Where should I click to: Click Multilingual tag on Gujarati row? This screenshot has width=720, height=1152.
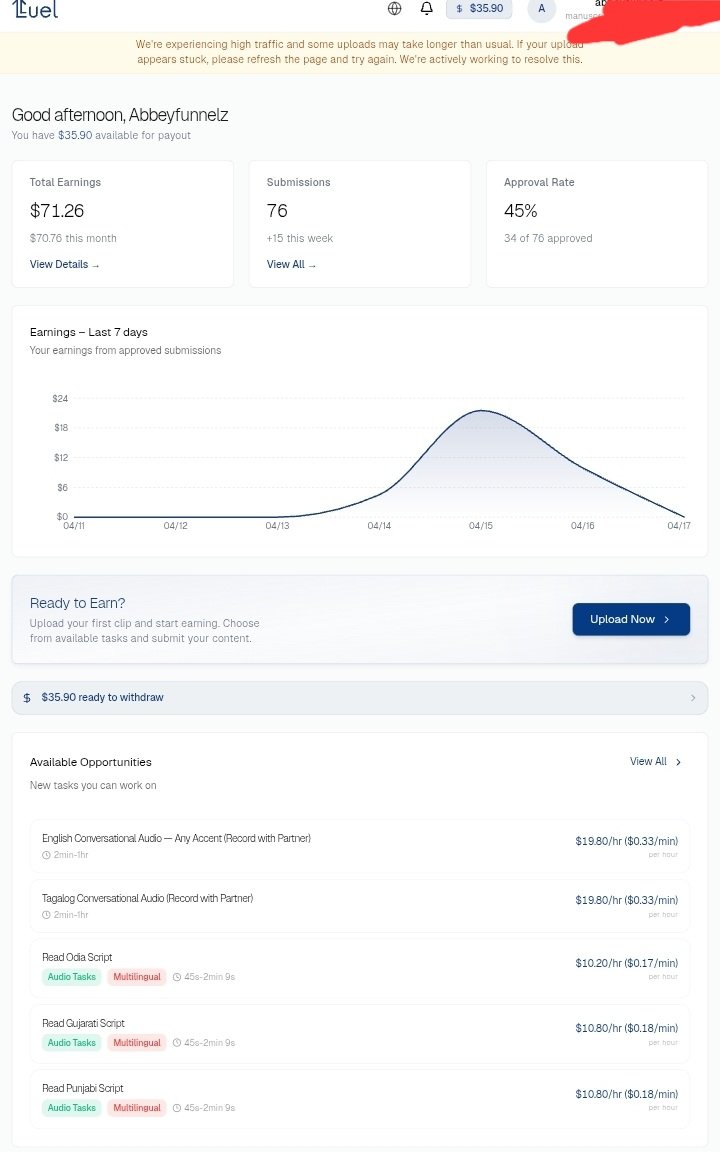137,1043
